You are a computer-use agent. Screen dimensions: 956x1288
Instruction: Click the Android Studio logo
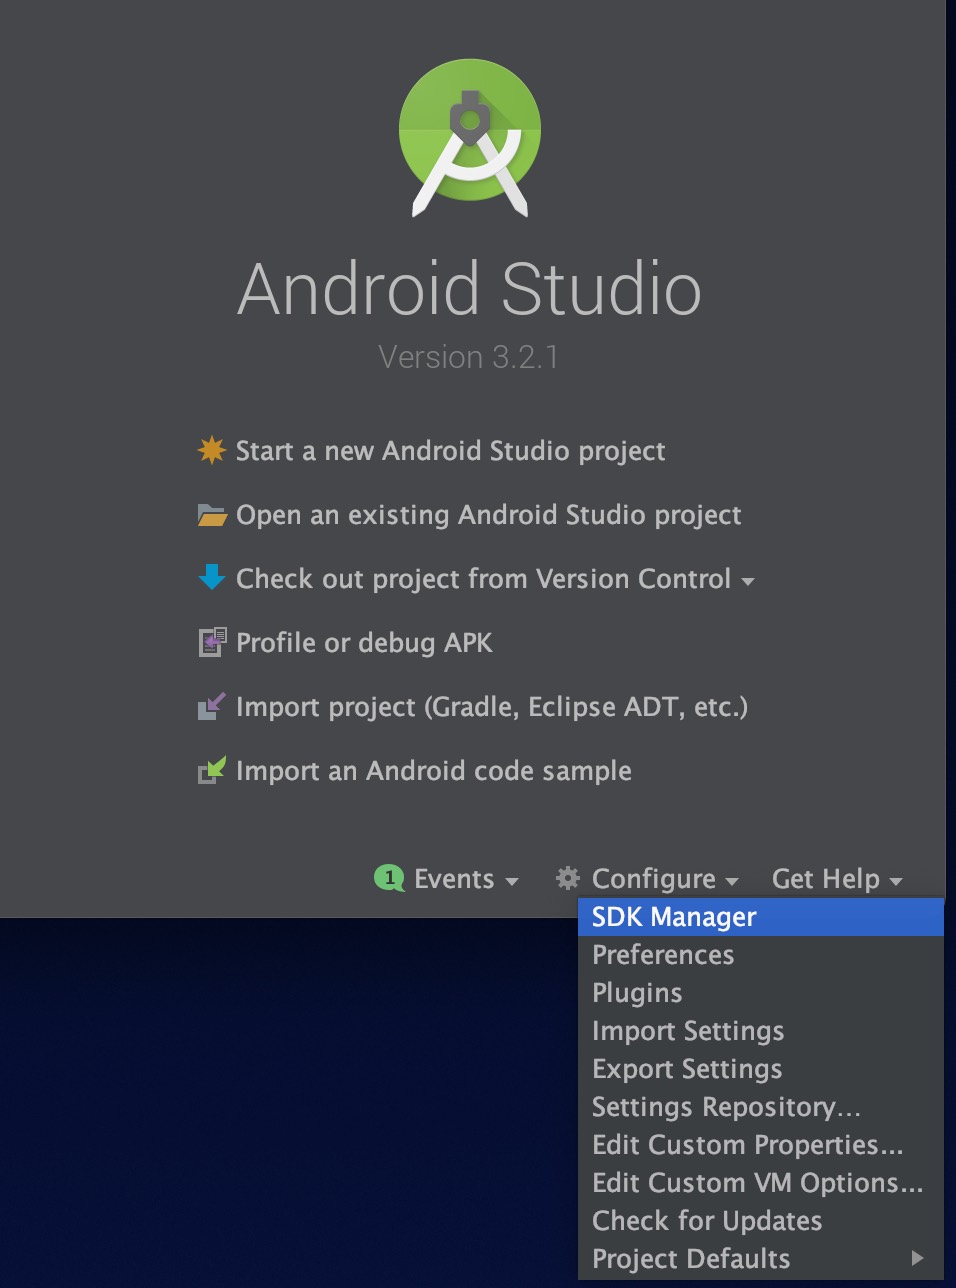(469, 135)
